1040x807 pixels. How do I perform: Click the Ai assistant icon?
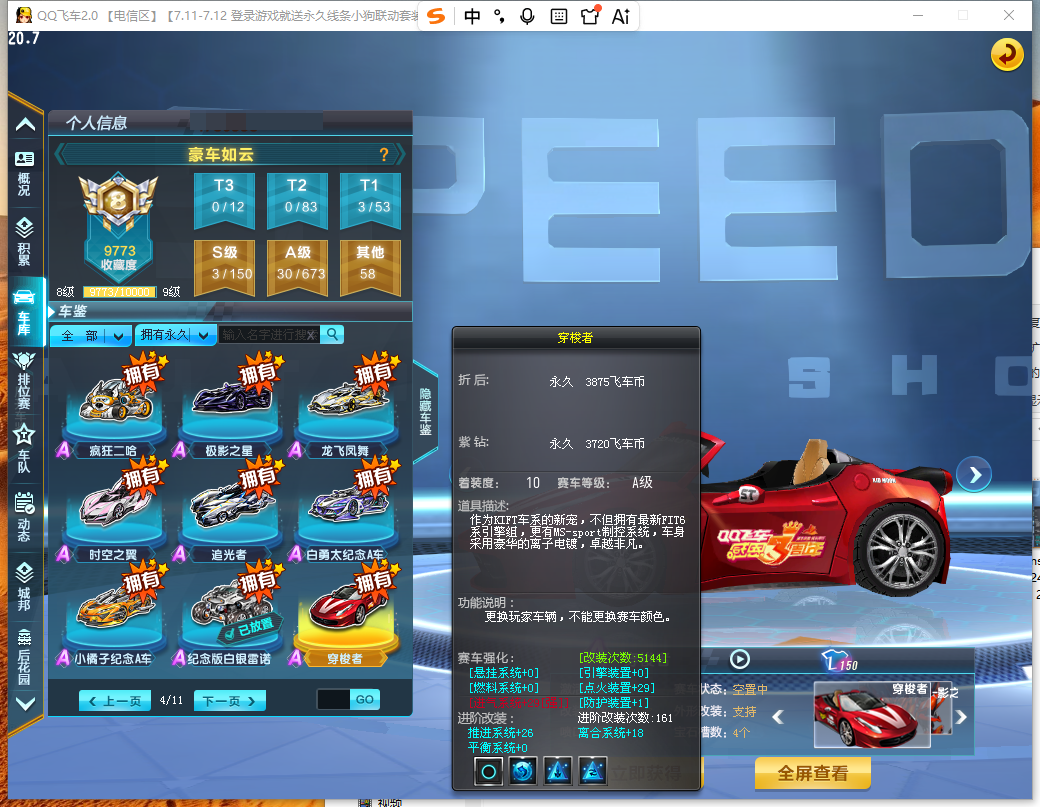[620, 16]
